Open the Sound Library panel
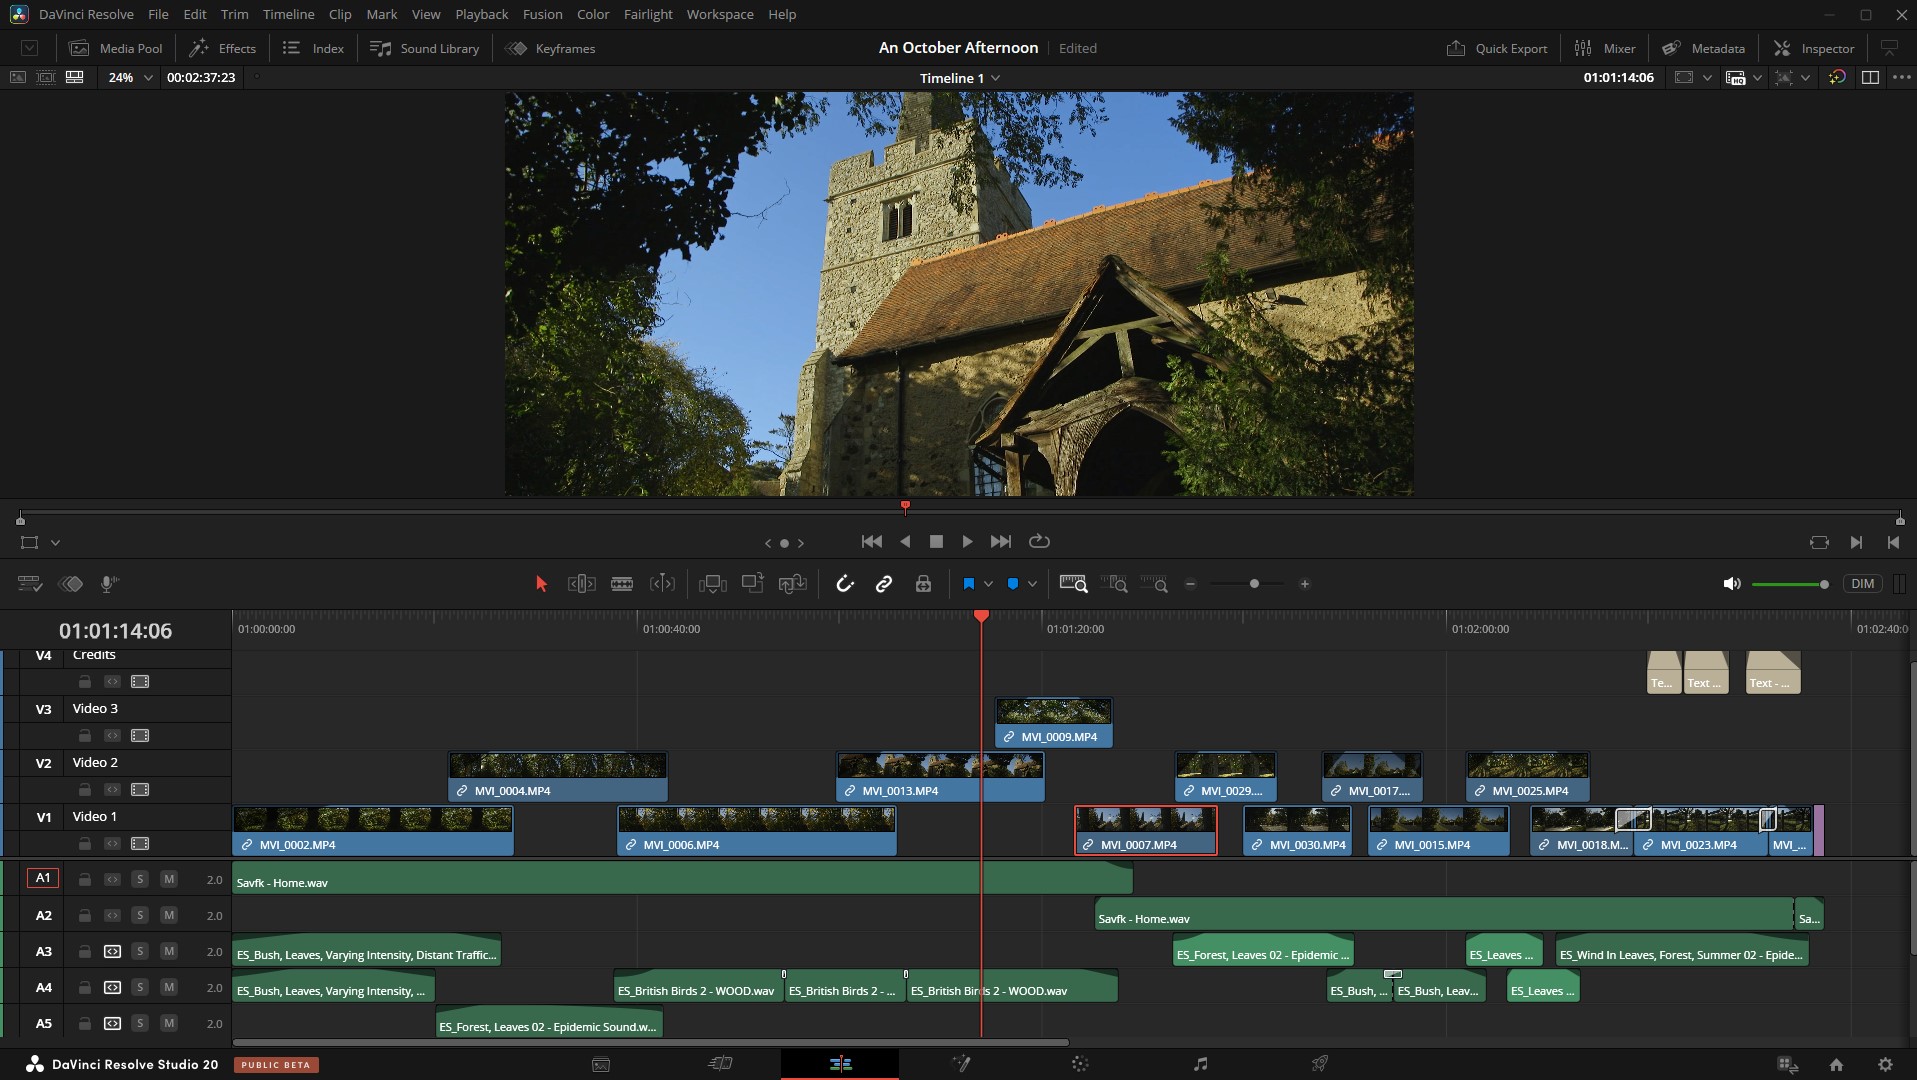Viewport: 1917px width, 1080px height. (x=425, y=48)
